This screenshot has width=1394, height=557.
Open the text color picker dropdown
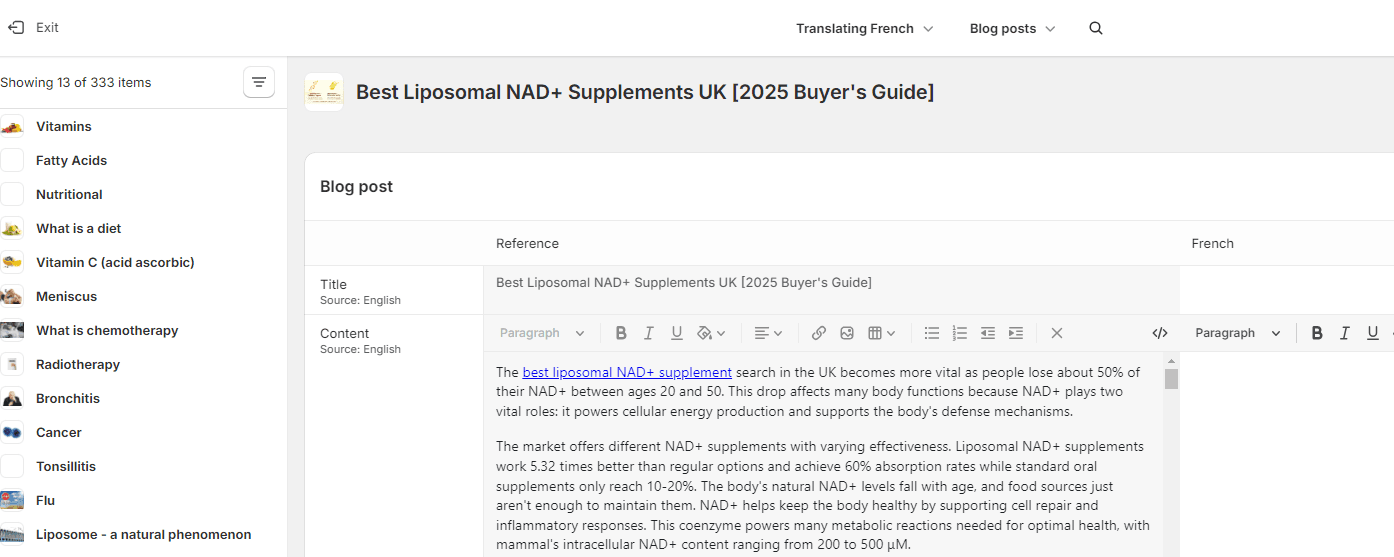pyautogui.click(x=711, y=333)
